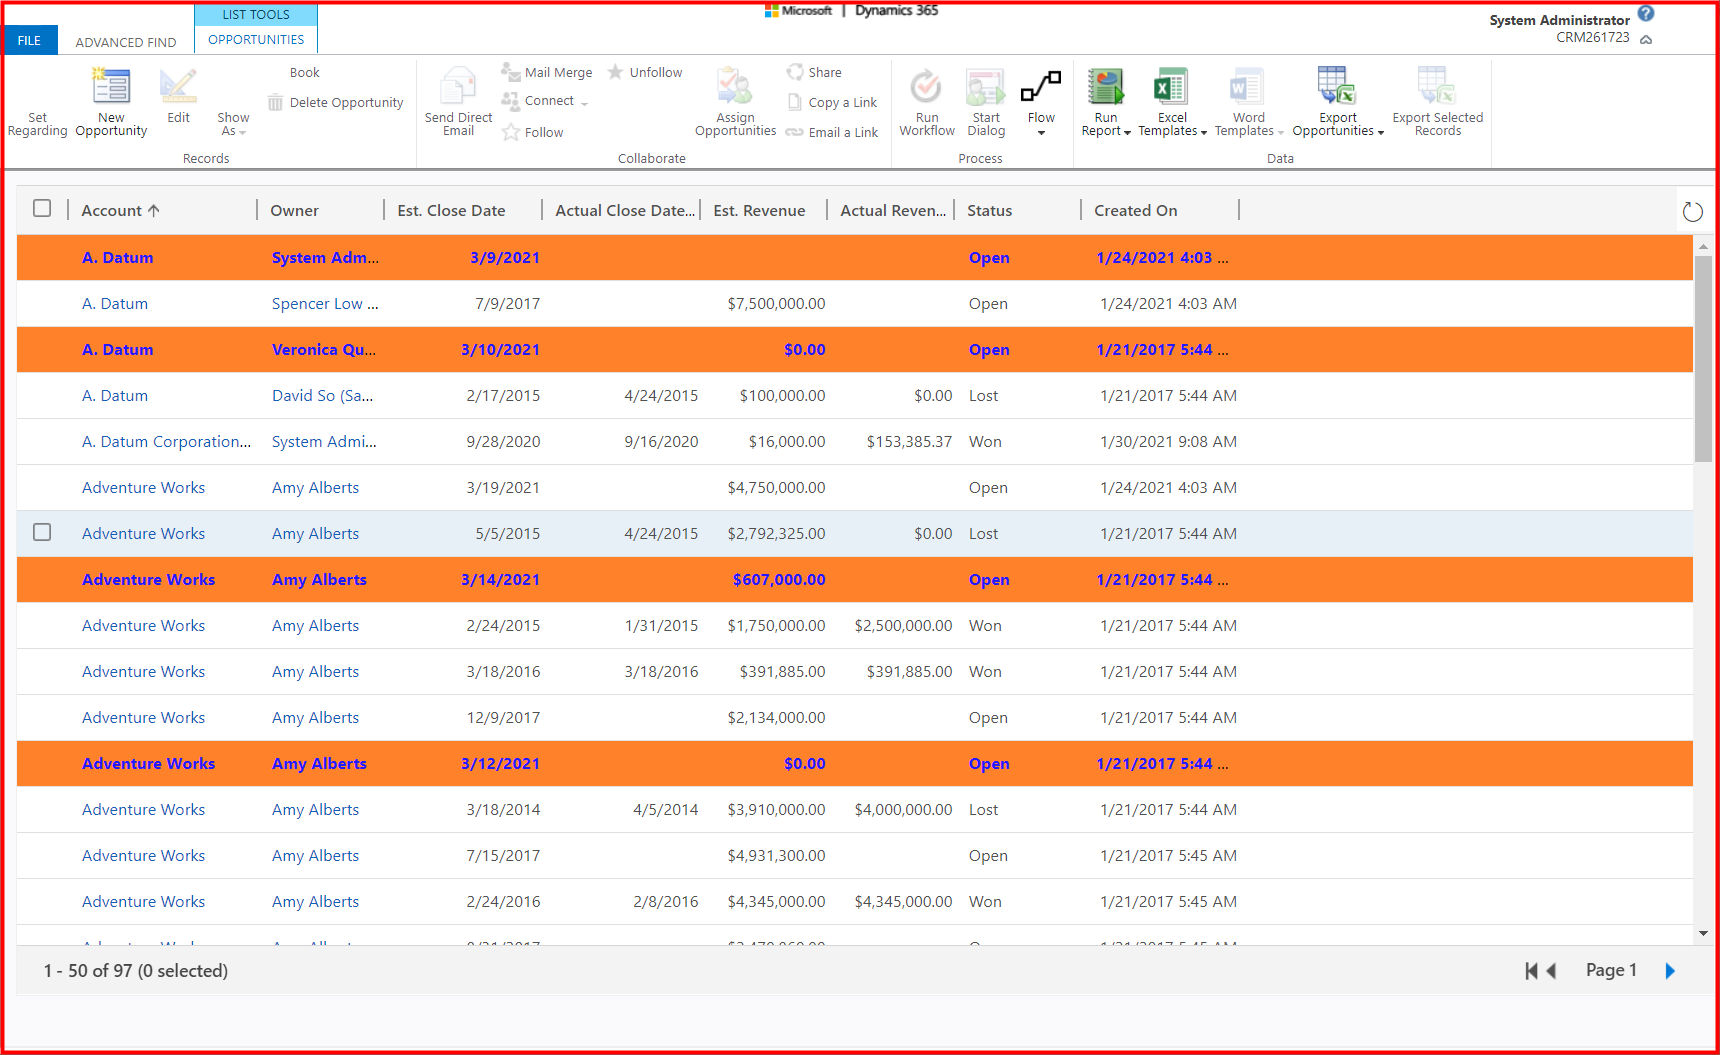Check the Adventure Works 5/5/2015 row checkbox
Screen dimensions: 1720x1055
pos(42,532)
